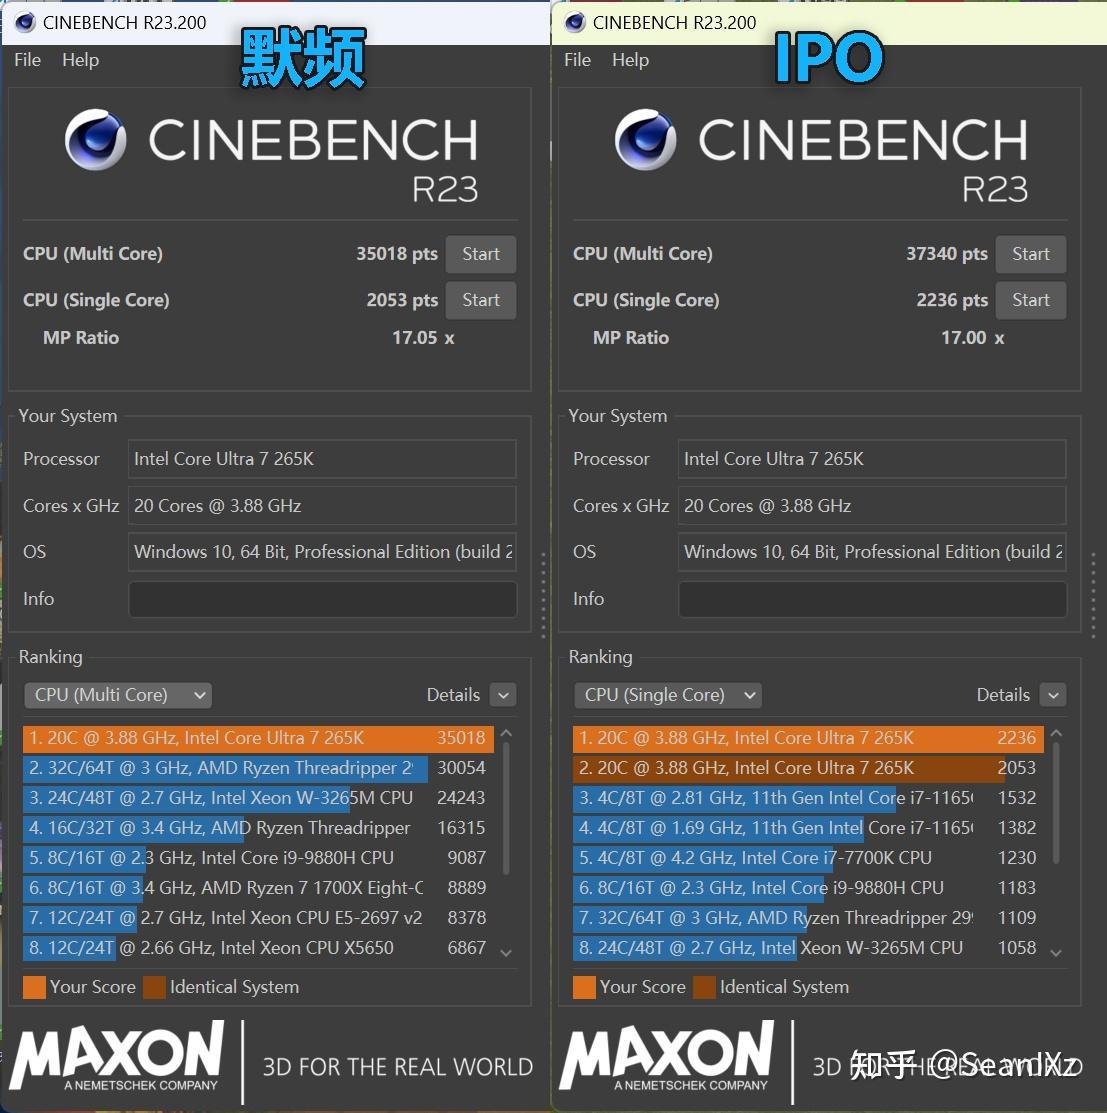Click right ranking list scroll-down arrow
This screenshot has height=1113, width=1107.
[x=1056, y=953]
